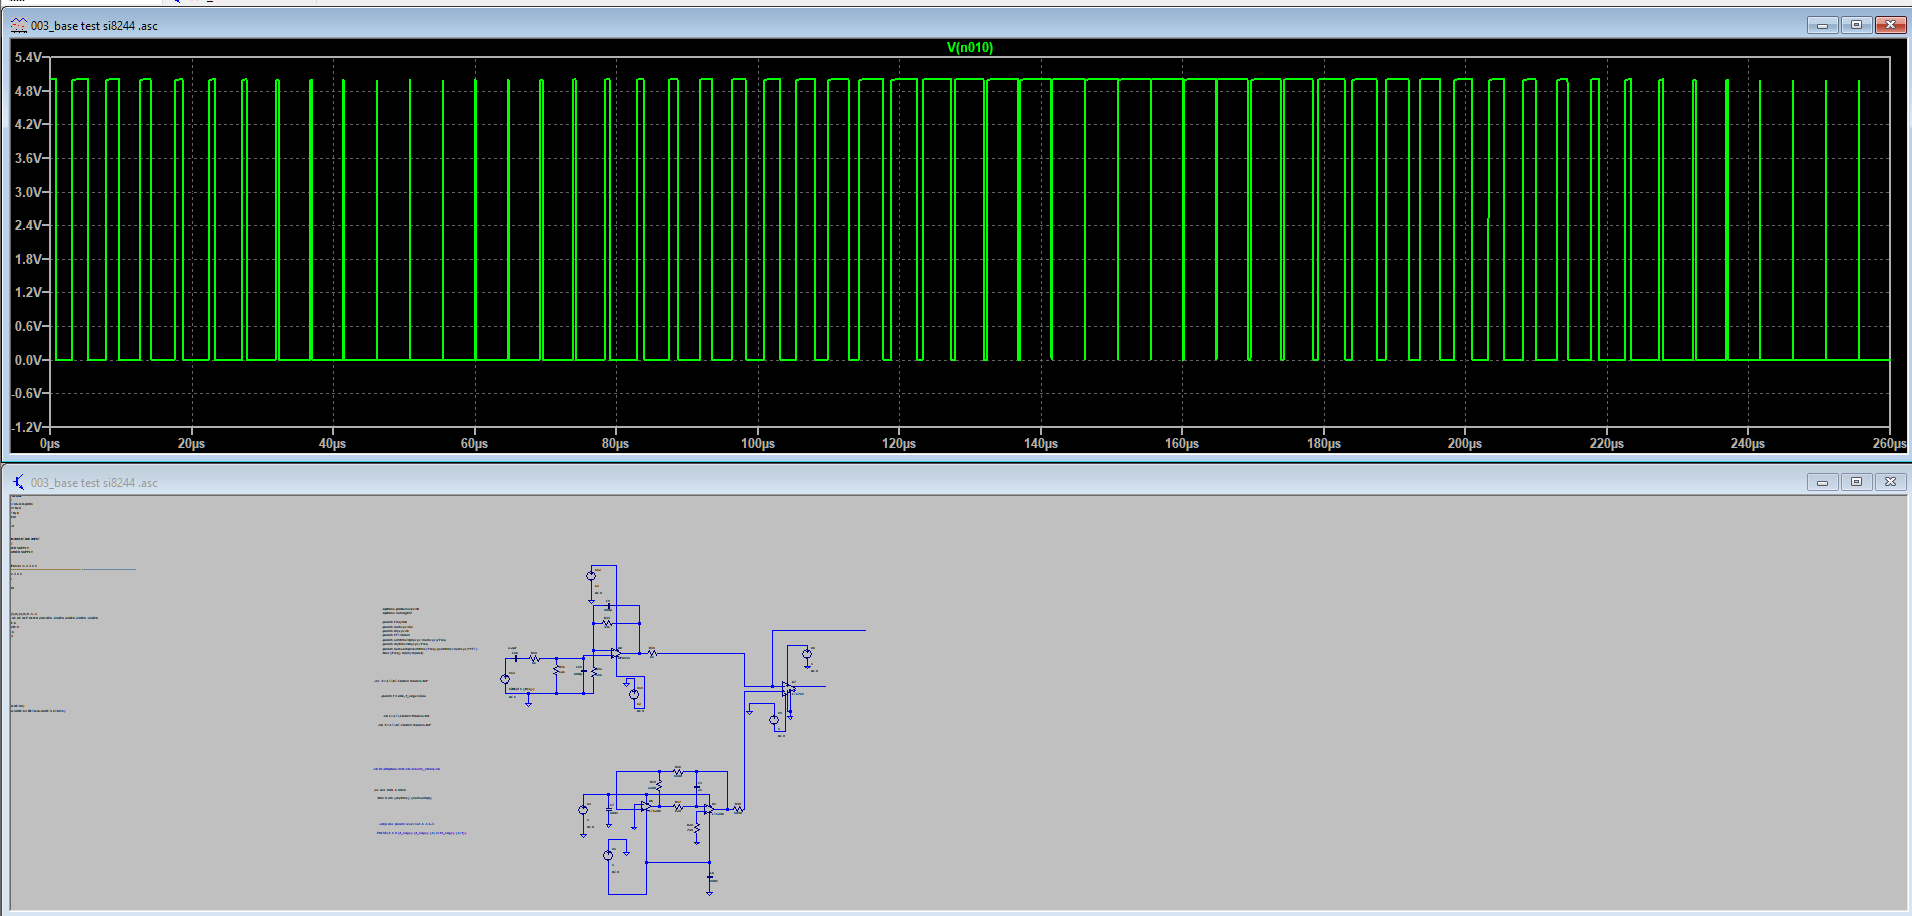Screen dimensions: 1912x916
Task: Restore down the waveform plot window
Action: pos(1856,25)
